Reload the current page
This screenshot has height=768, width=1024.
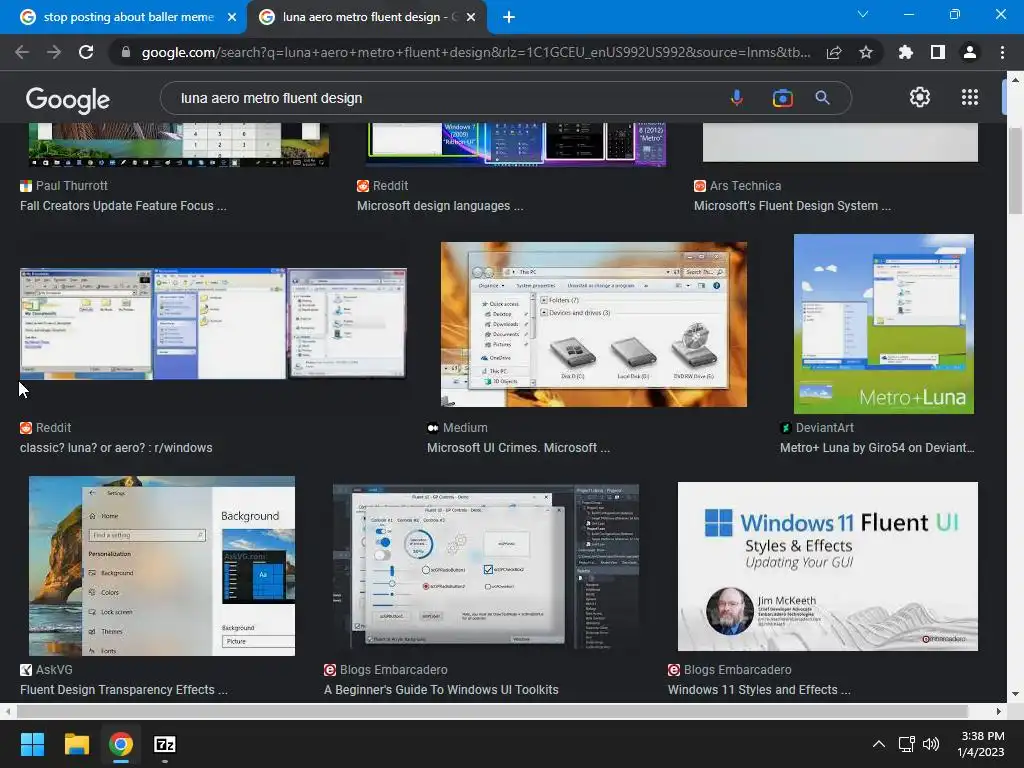tap(86, 52)
